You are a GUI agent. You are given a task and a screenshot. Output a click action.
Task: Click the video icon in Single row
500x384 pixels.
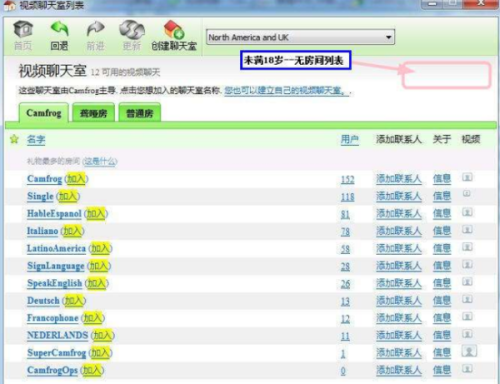(x=467, y=193)
